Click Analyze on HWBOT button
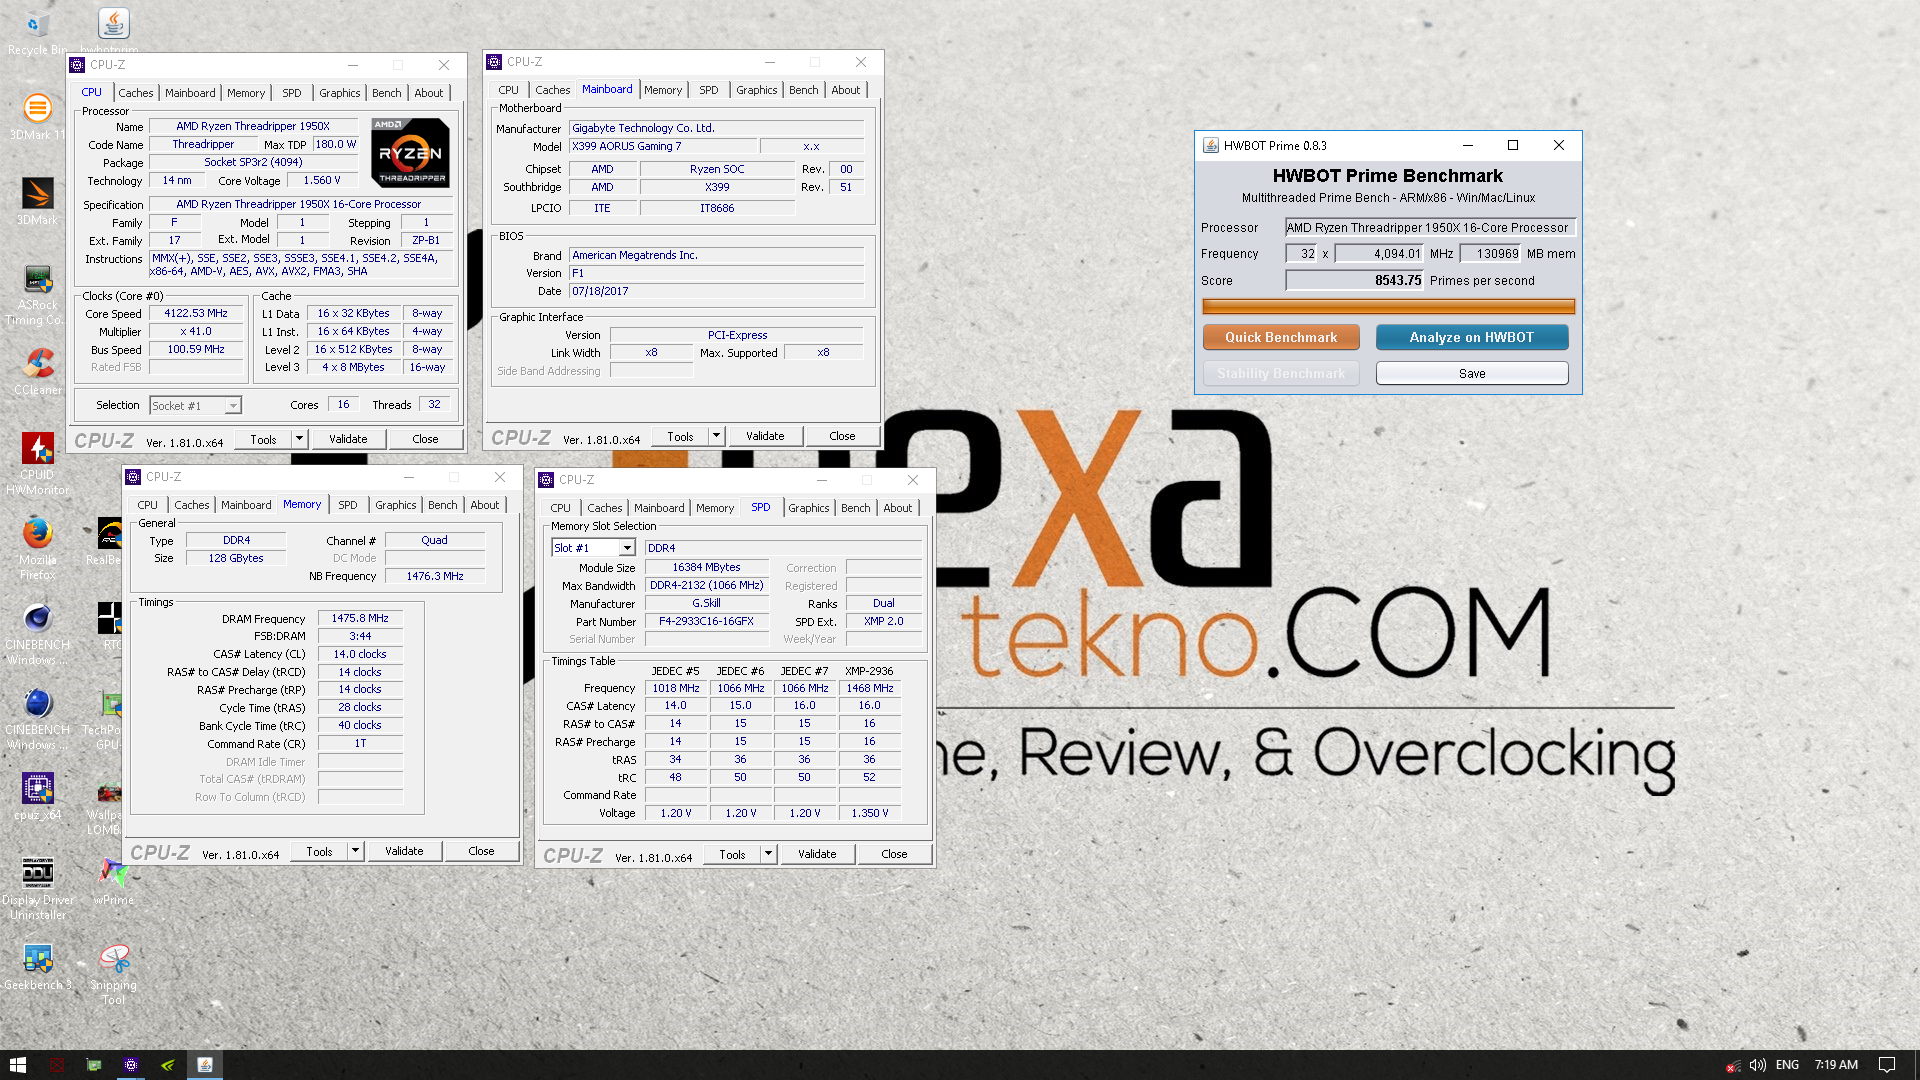The image size is (1920, 1080). click(1471, 337)
